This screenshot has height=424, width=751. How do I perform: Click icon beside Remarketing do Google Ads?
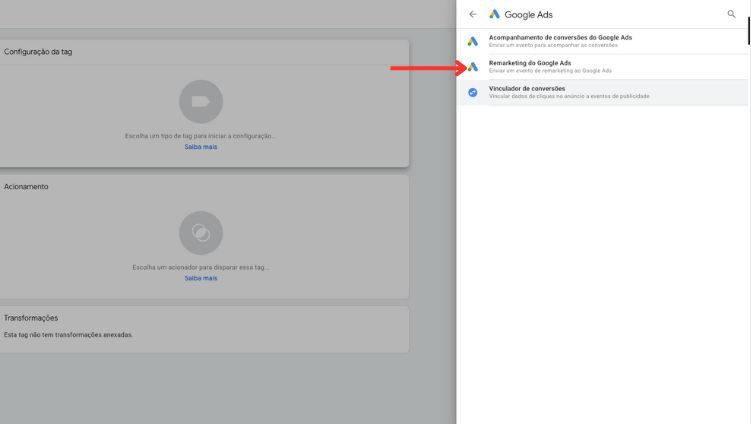coord(473,67)
